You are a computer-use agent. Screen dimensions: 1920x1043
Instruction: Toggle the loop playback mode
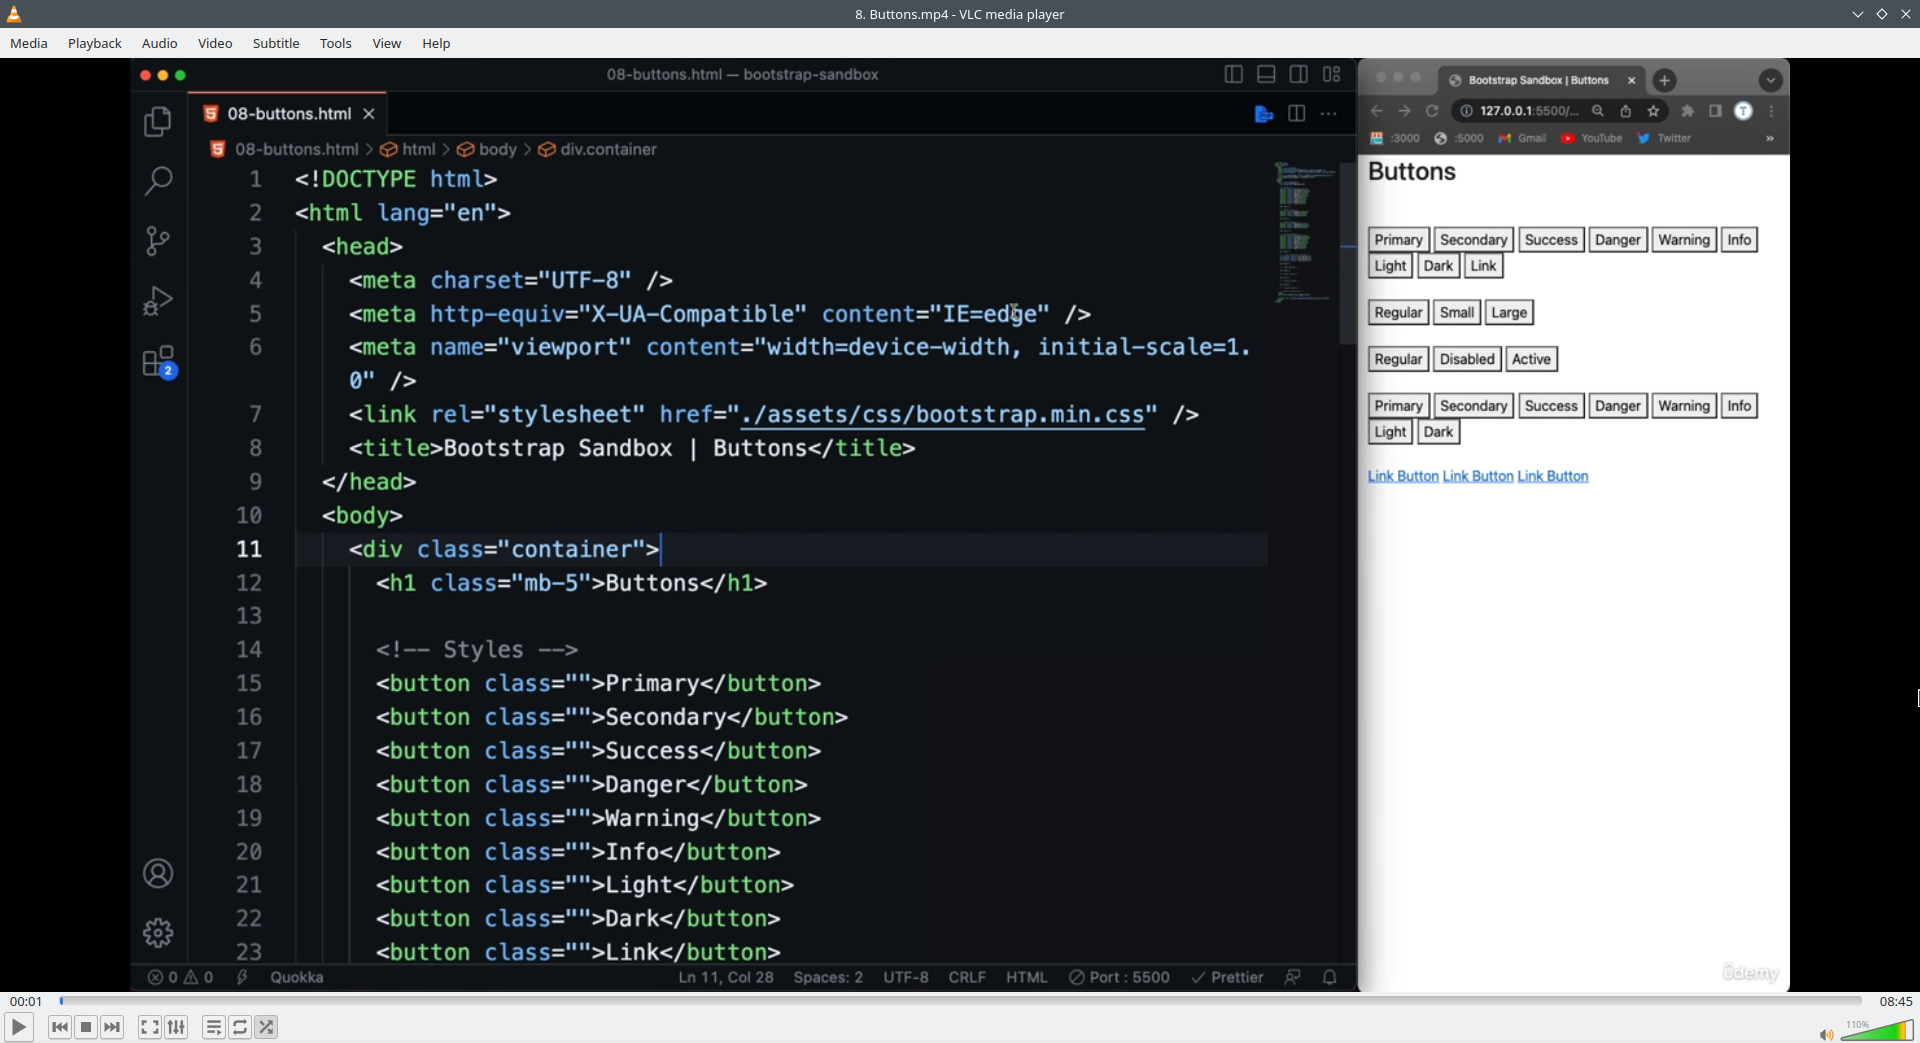[240, 1027]
